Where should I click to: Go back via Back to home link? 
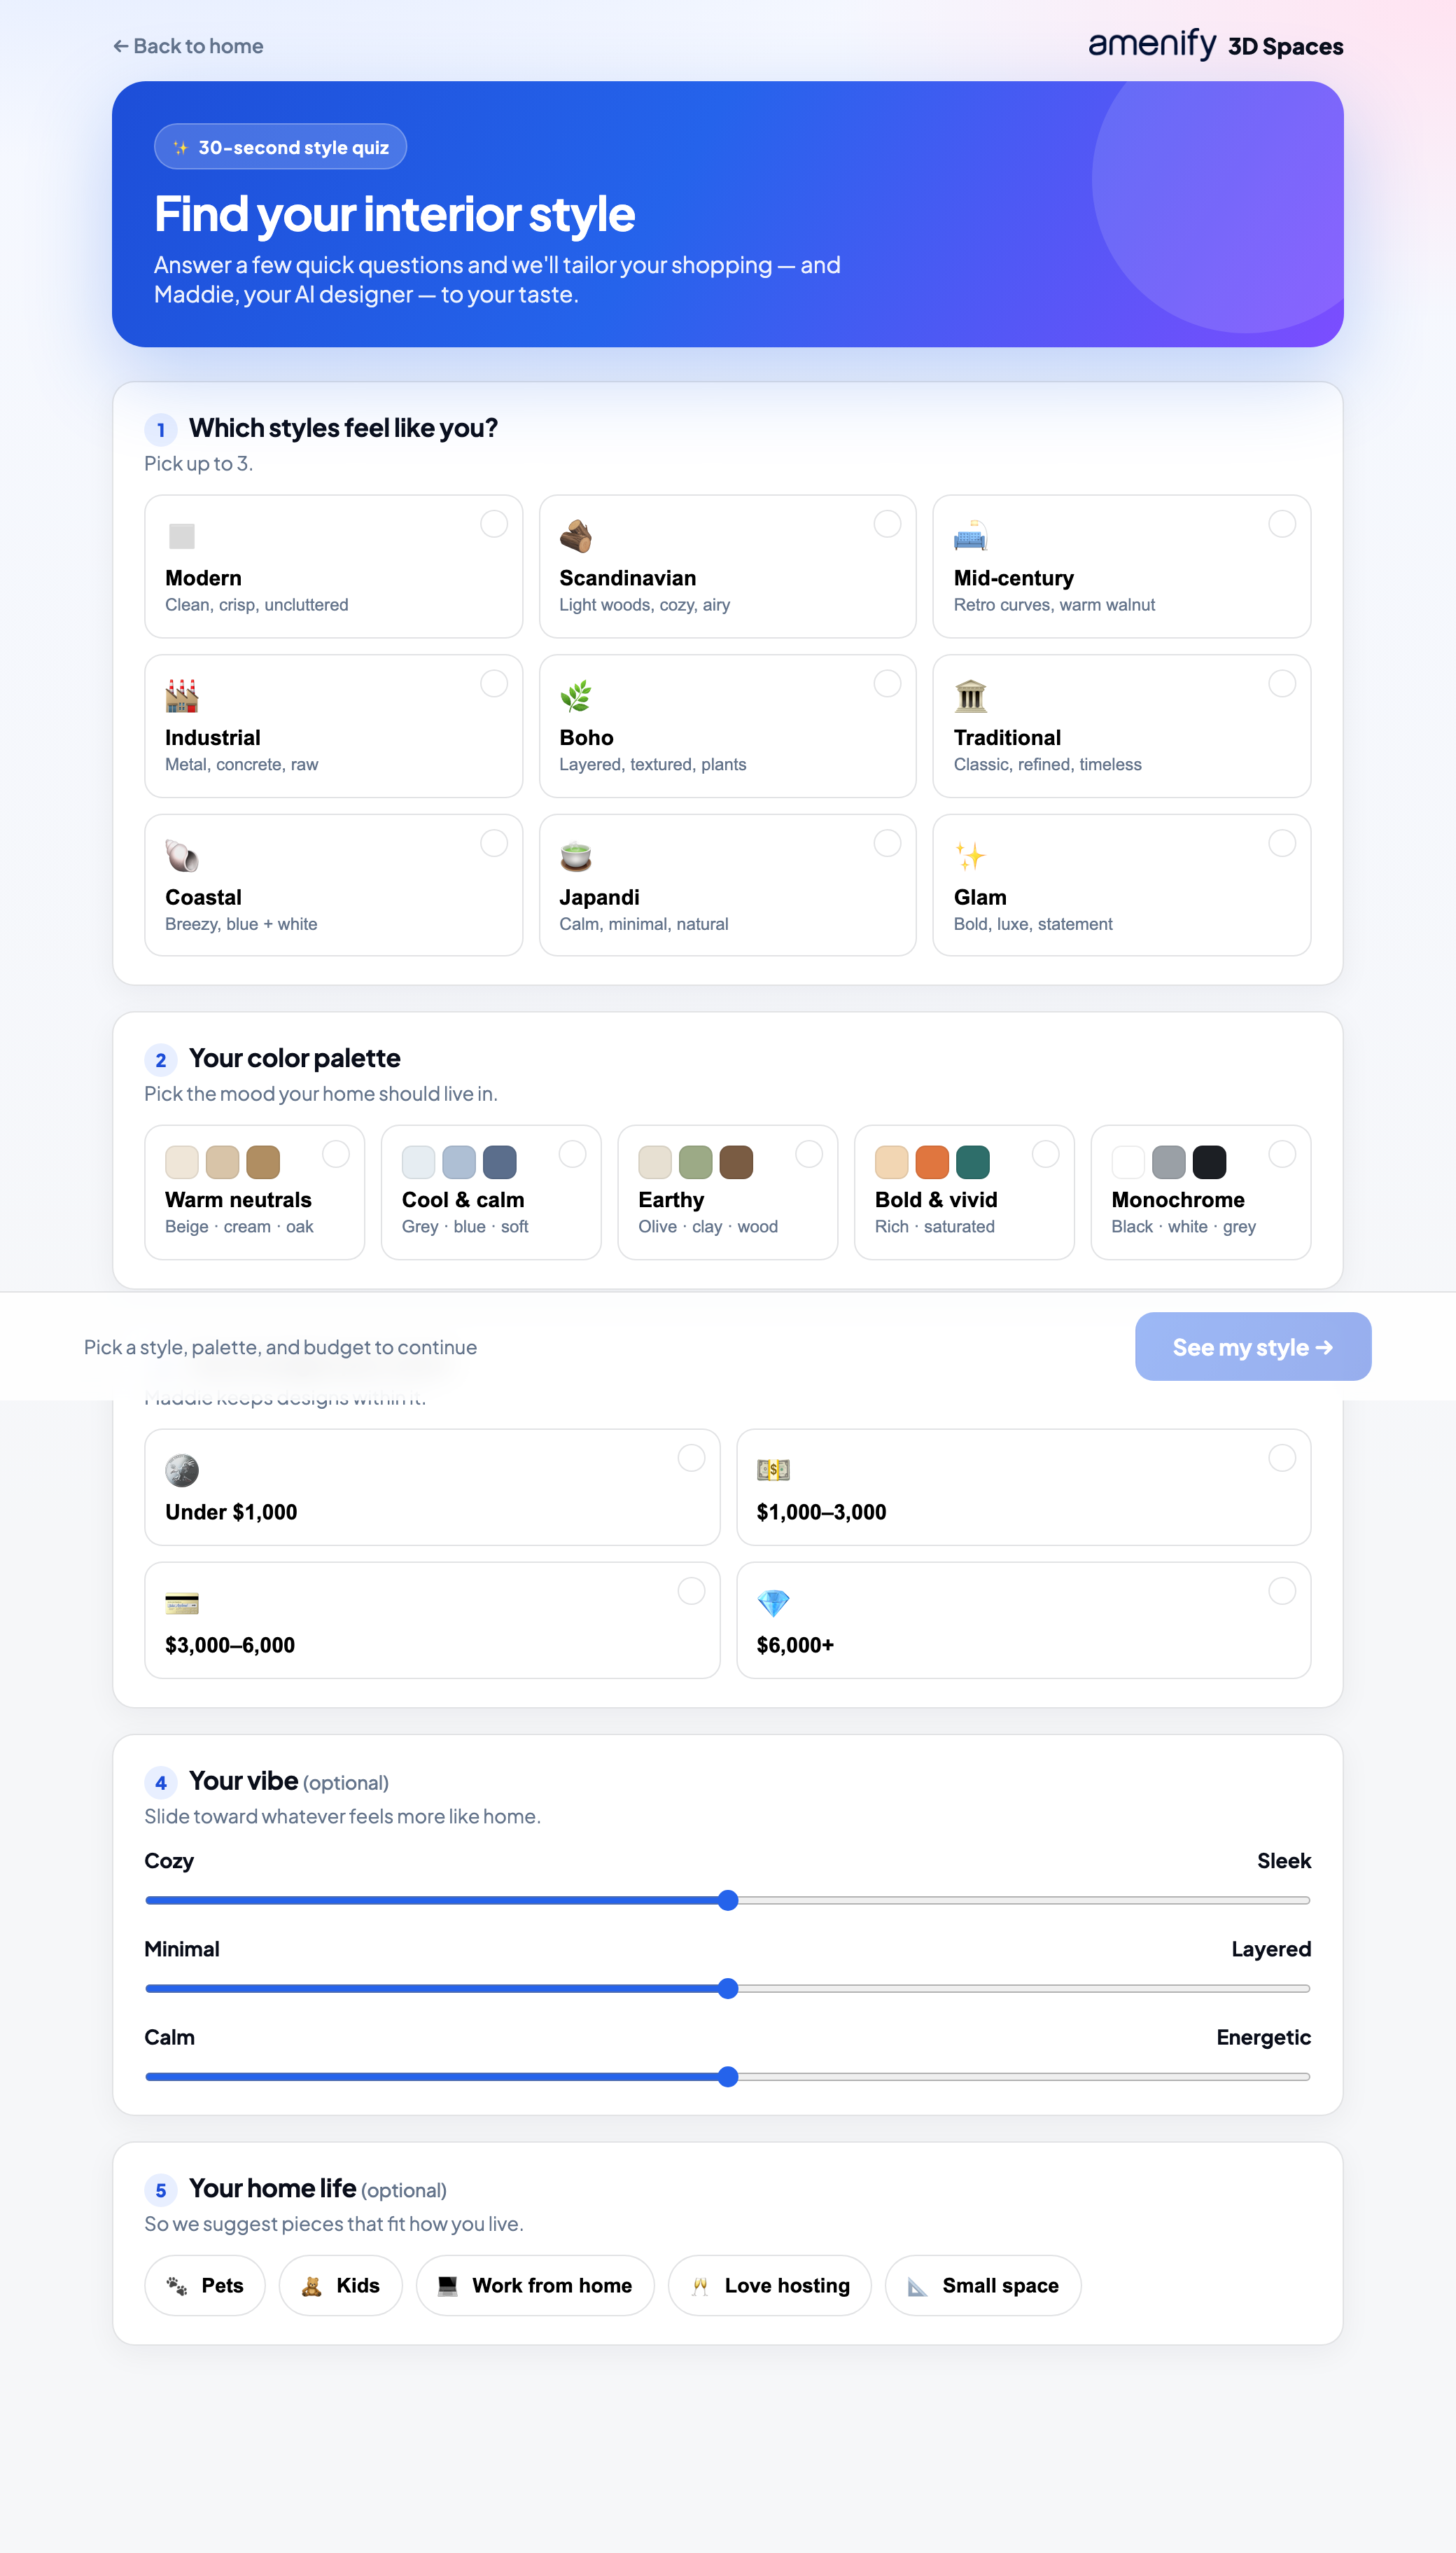click(188, 46)
